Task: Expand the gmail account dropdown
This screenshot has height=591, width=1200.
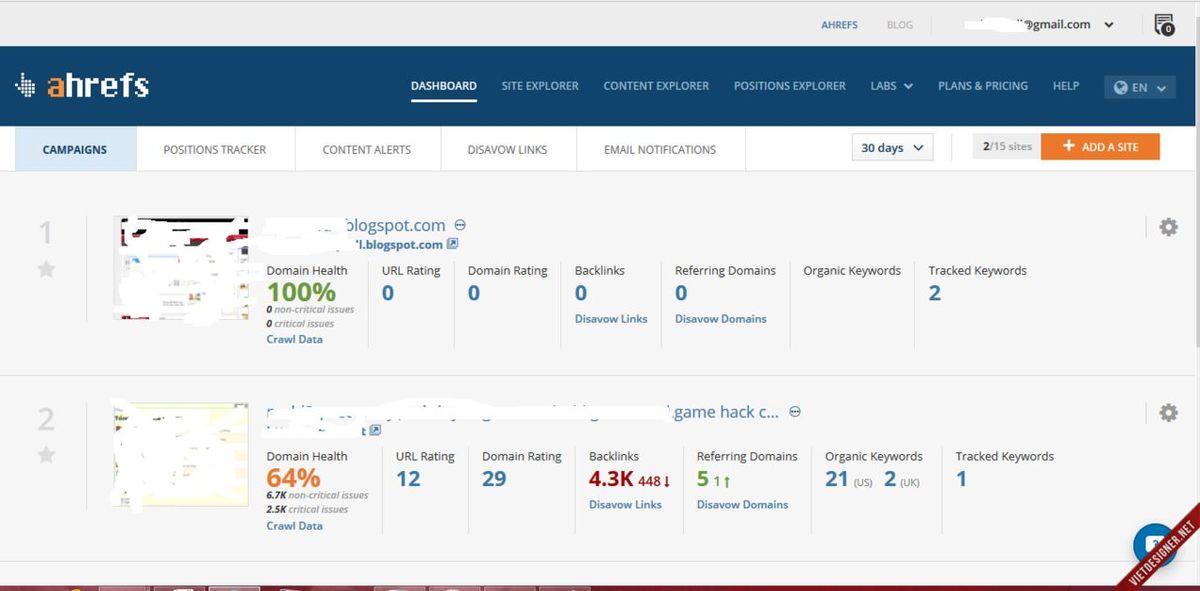Action: tap(1109, 25)
